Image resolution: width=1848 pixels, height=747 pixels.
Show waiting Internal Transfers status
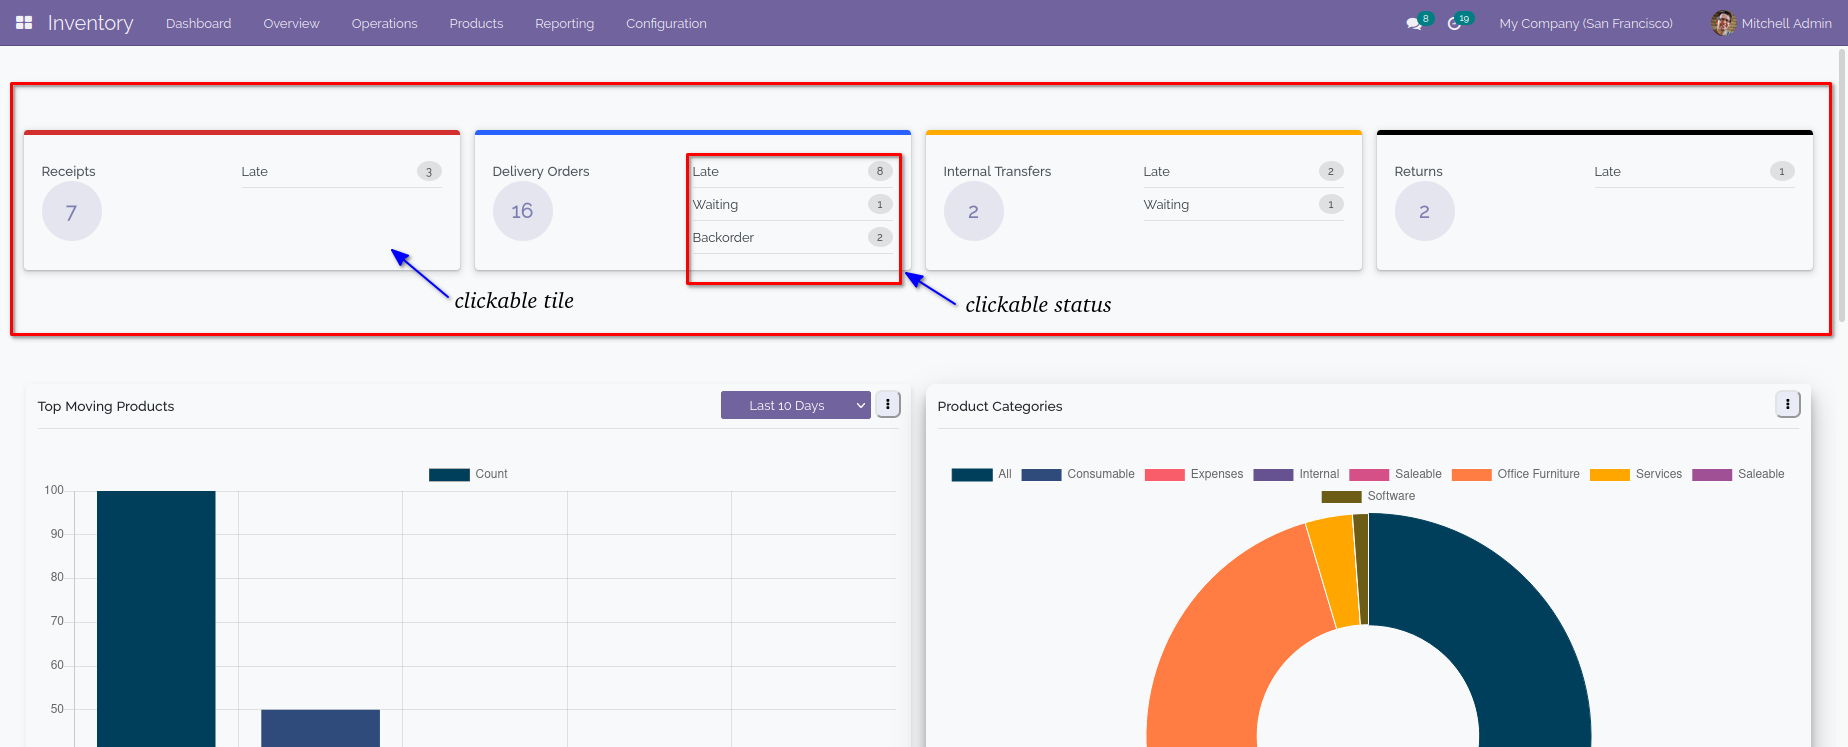point(1243,204)
